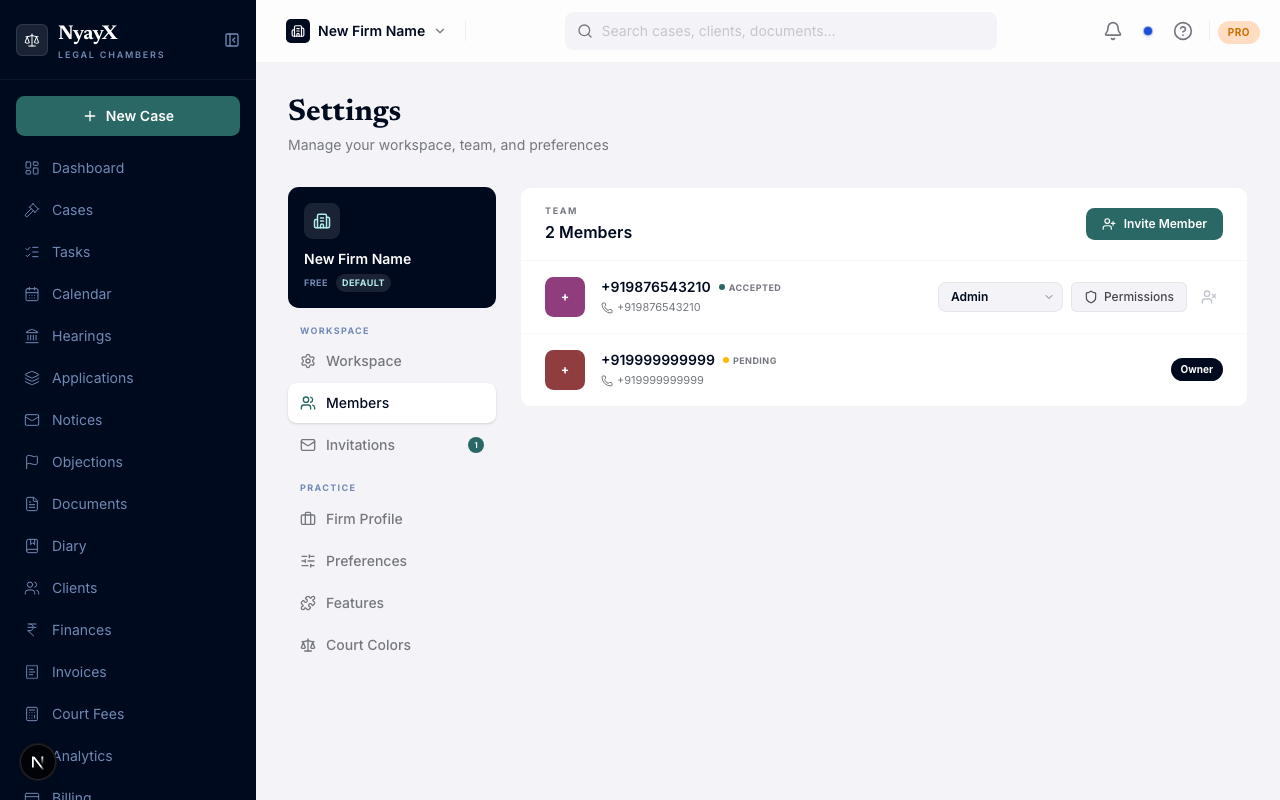Click the NyayX logo avatar bottom left
This screenshot has height=800, width=1280.
click(x=37, y=762)
